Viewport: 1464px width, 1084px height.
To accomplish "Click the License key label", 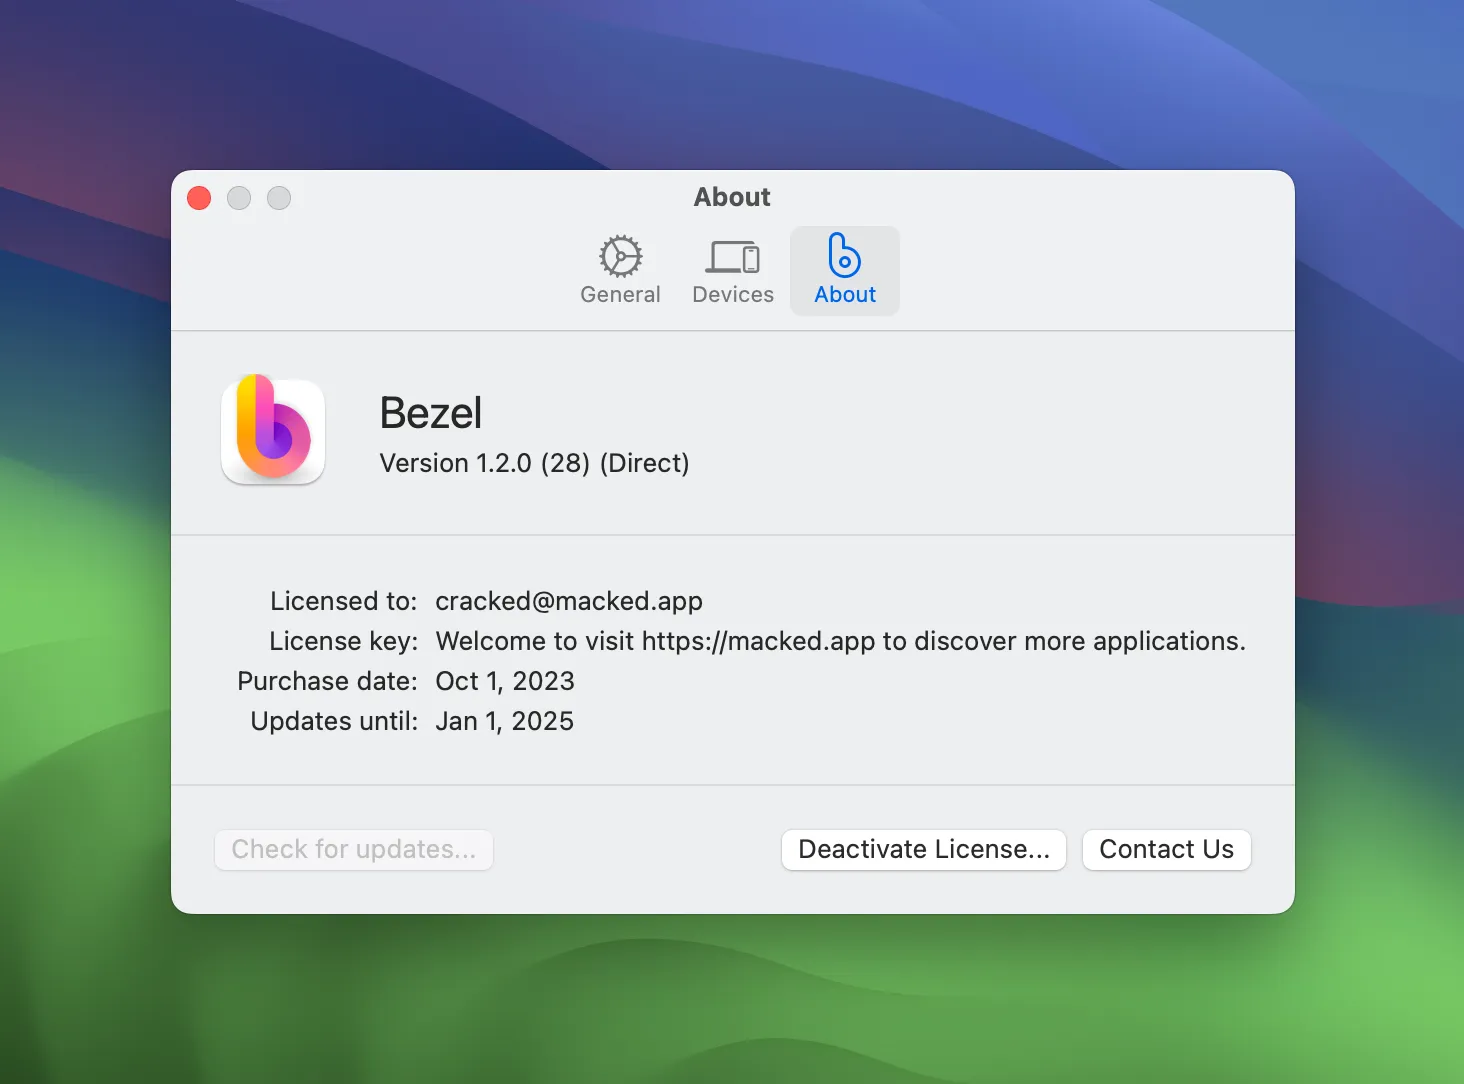I will [x=343, y=641].
